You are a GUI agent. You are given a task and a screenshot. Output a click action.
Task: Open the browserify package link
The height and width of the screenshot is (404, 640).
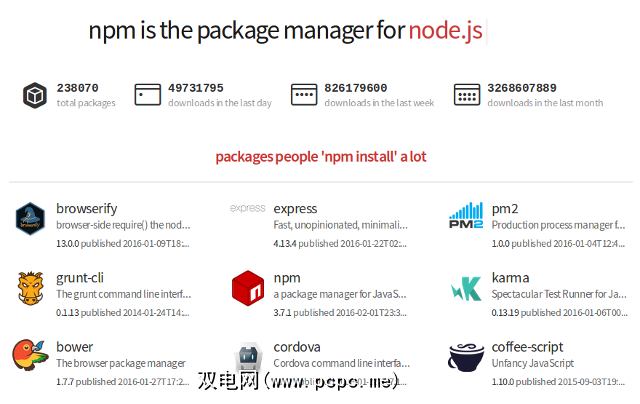87,209
